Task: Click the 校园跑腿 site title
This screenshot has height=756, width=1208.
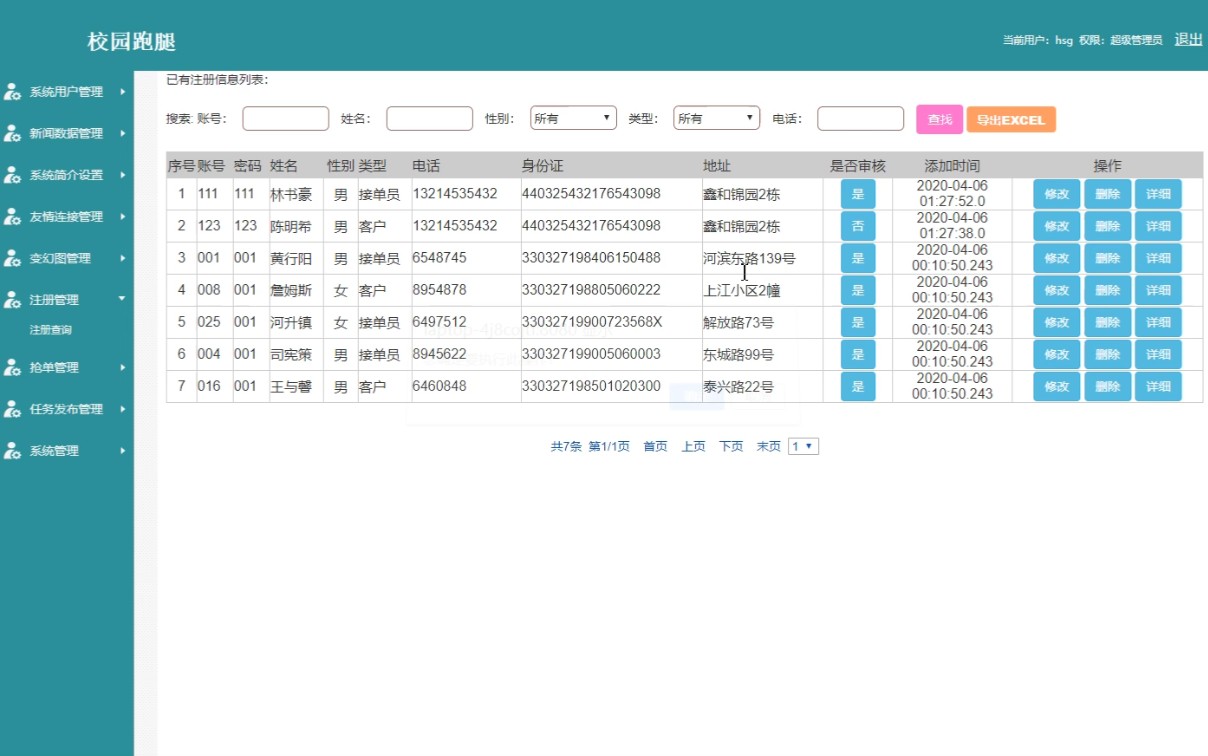Action: click(131, 42)
